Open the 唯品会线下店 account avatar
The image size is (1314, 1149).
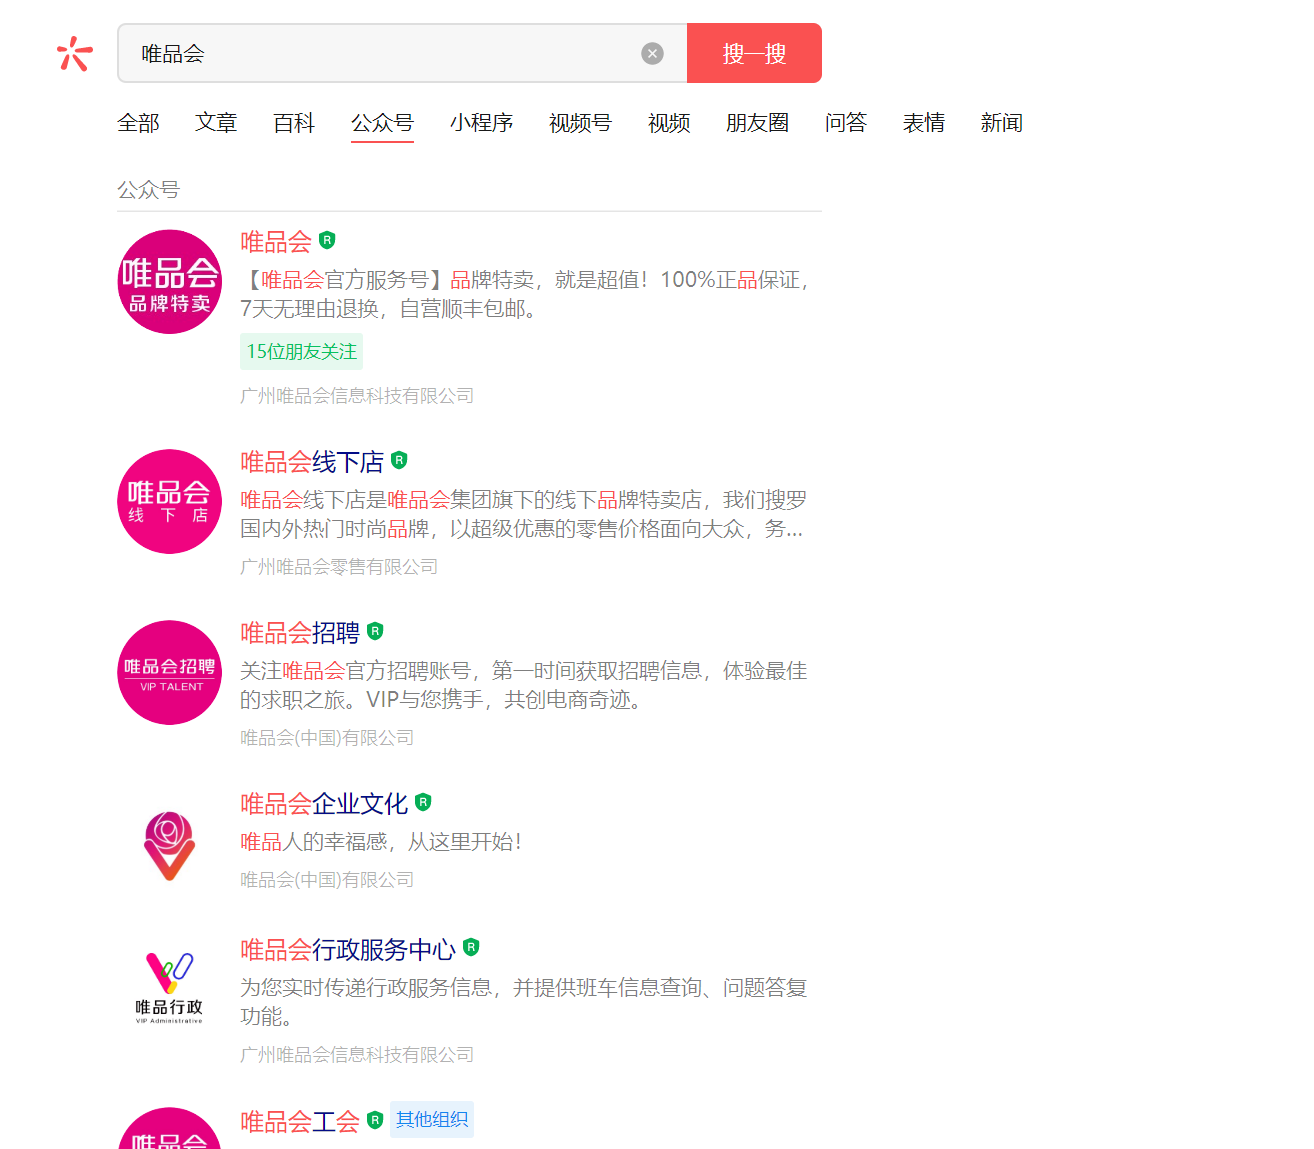169,501
